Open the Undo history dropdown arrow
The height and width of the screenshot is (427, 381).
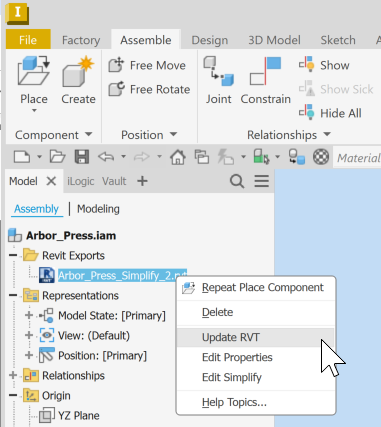click(x=123, y=157)
